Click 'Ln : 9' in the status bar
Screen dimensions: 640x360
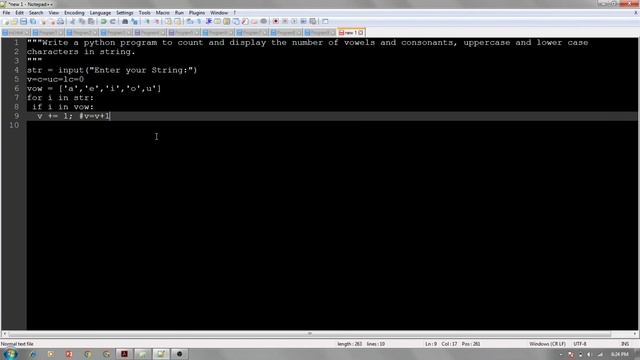pyautogui.click(x=431, y=344)
